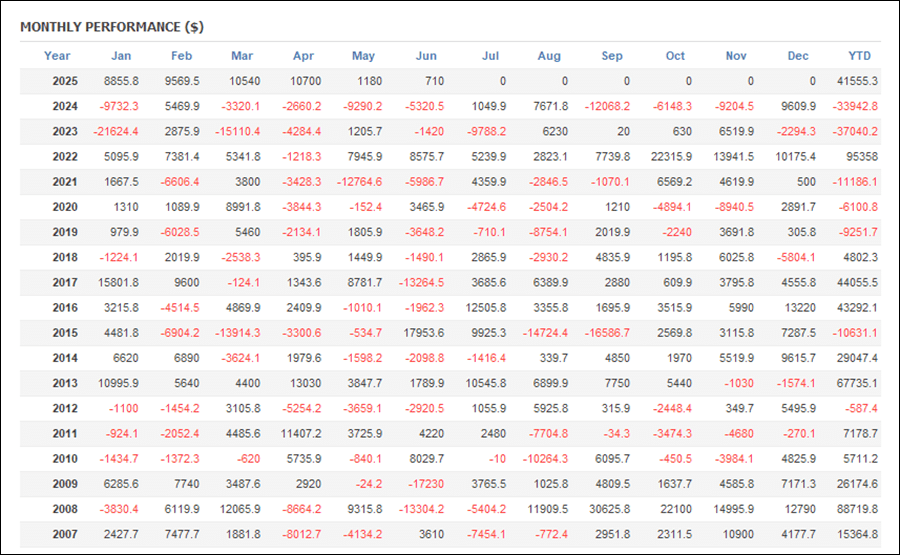Image resolution: width=900 pixels, height=555 pixels.
Task: Click the YTD column header
Action: click(x=859, y=56)
